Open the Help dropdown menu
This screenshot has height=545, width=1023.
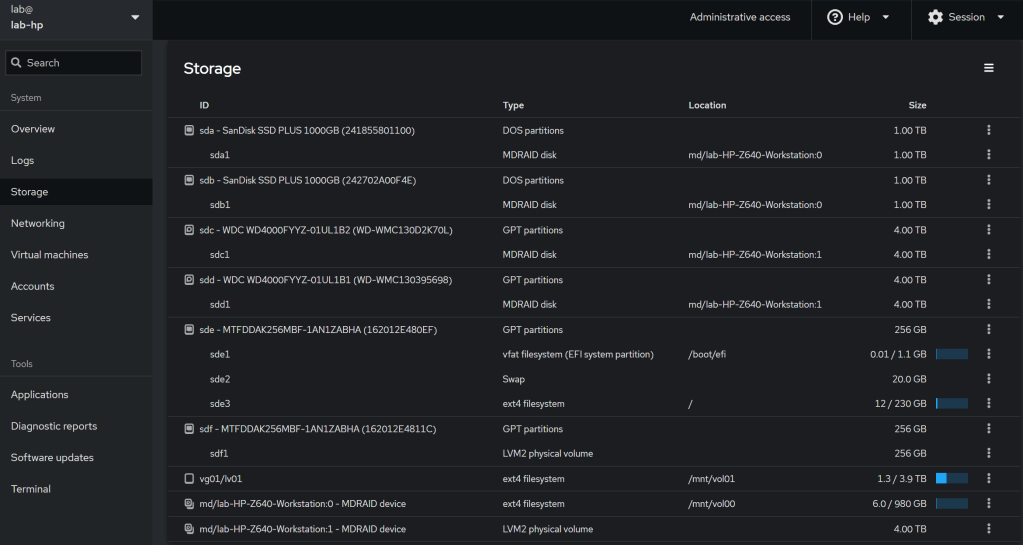(x=858, y=17)
